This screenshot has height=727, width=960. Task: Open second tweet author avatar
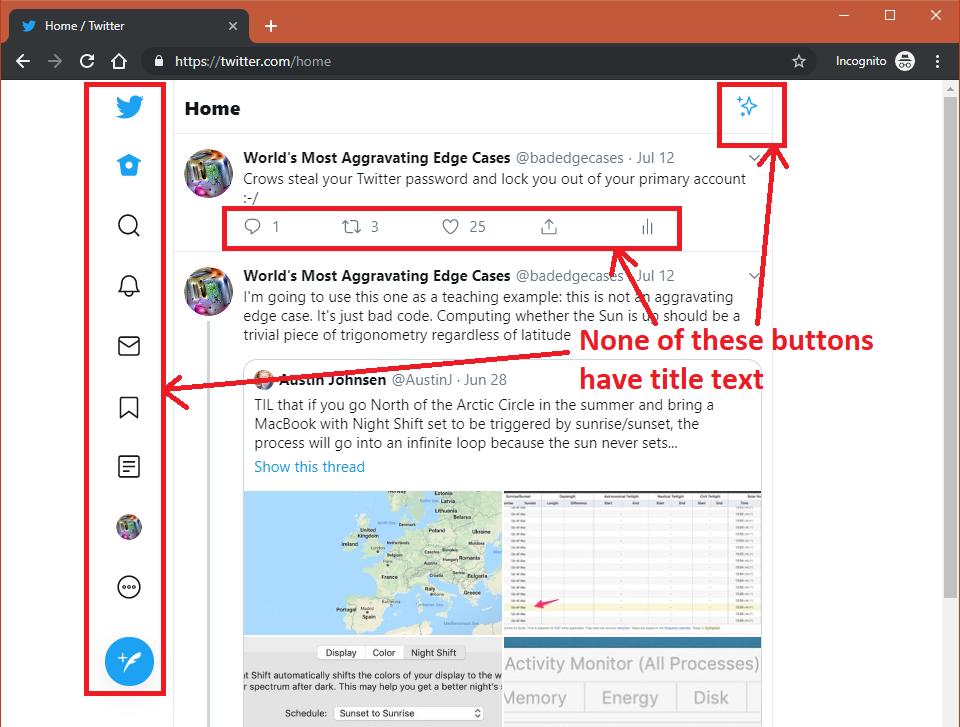(x=209, y=291)
